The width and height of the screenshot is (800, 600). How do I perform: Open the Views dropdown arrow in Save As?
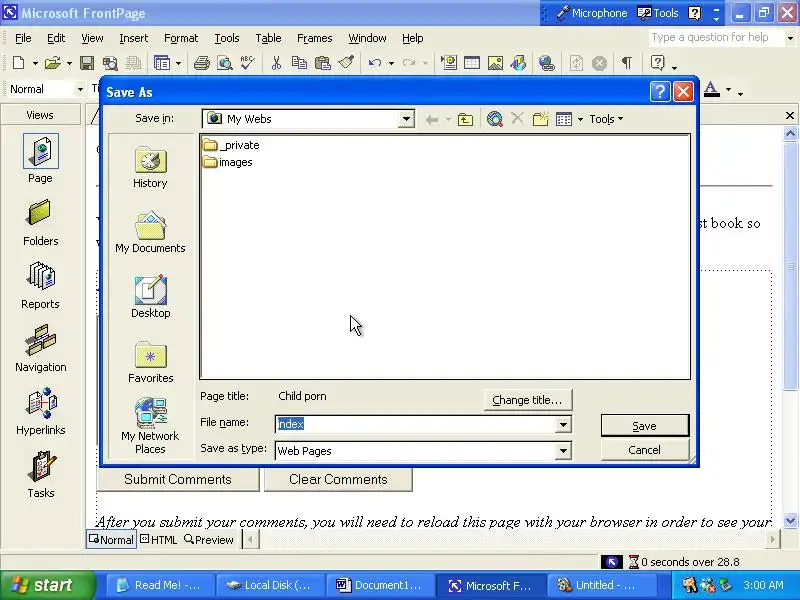(580, 120)
